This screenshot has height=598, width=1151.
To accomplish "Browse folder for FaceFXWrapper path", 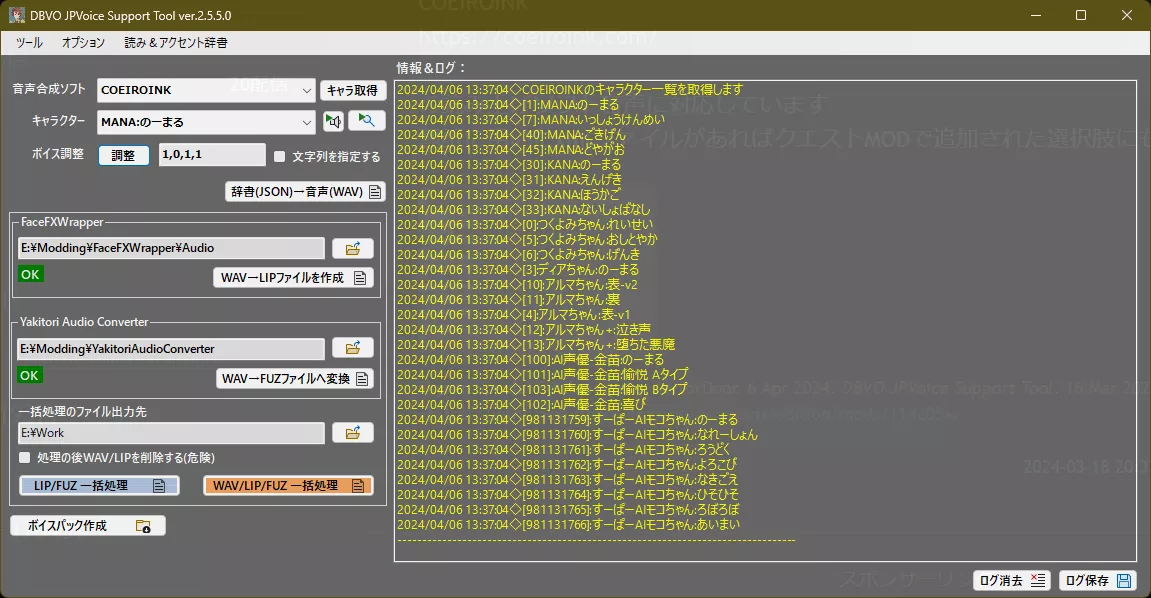I will [353, 249].
